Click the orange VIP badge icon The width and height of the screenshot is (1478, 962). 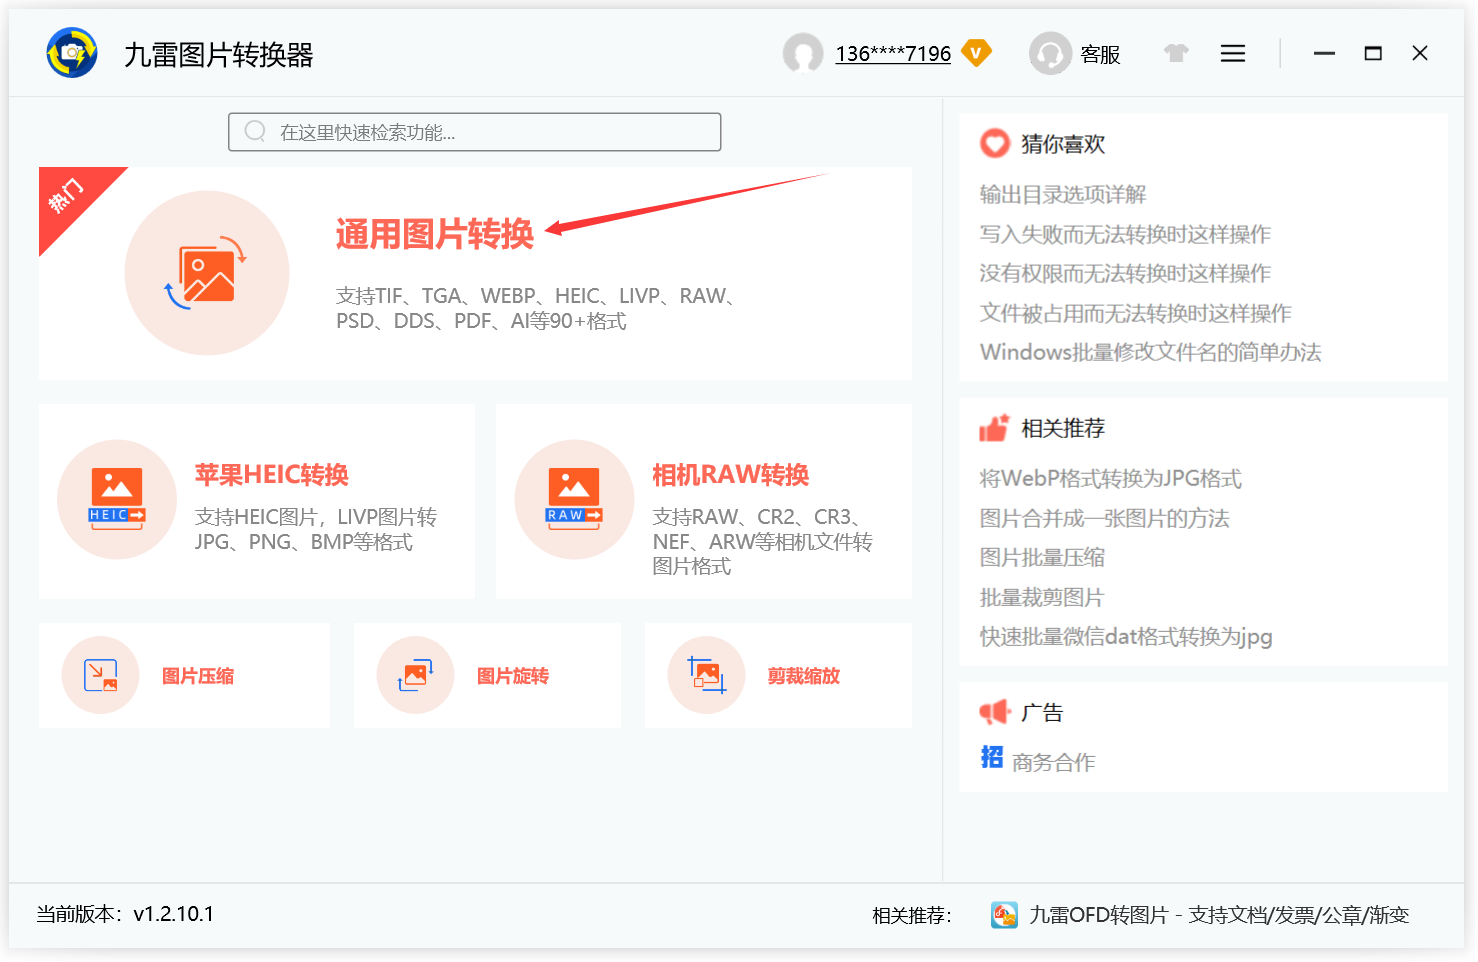[976, 52]
